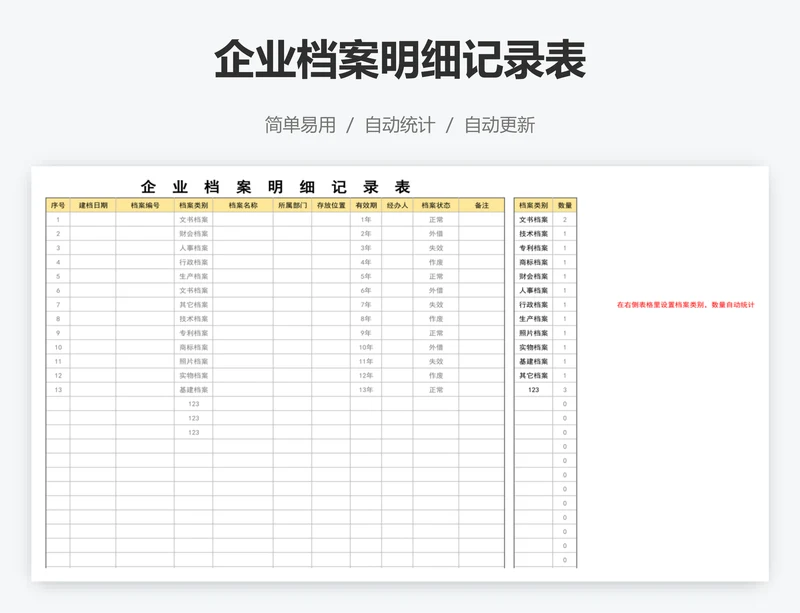Click bold 财会档案 in summary table

(x=533, y=276)
